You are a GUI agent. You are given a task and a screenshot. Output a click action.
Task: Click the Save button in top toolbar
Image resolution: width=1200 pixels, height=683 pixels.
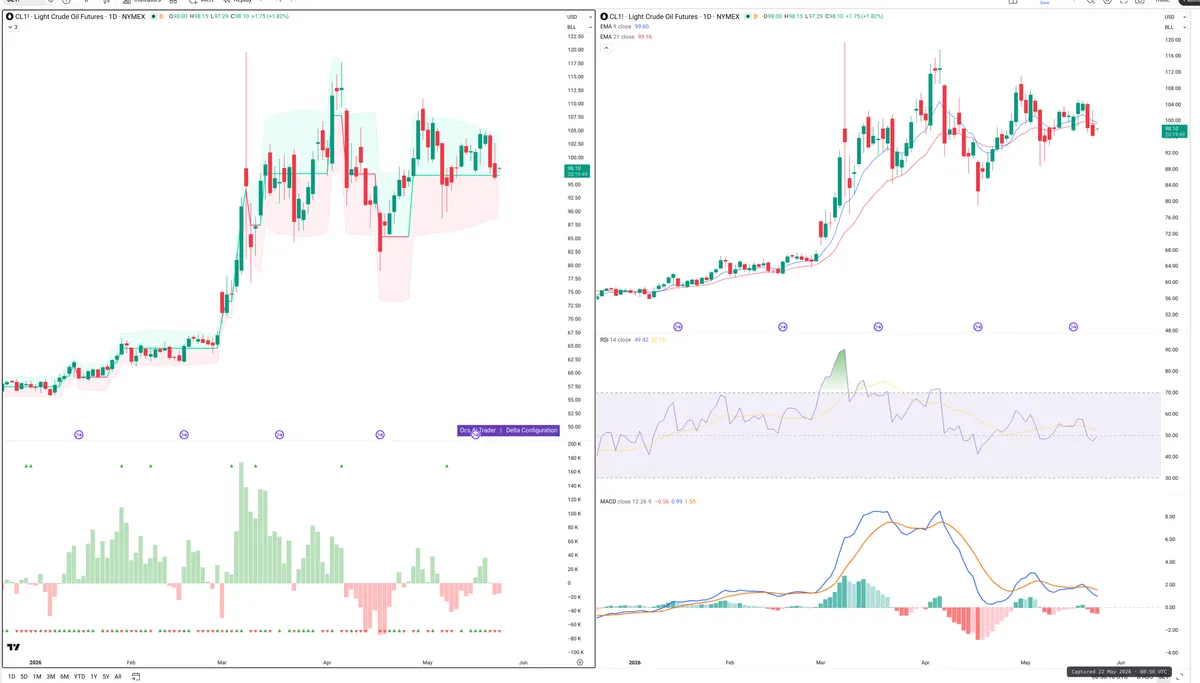1045,3
